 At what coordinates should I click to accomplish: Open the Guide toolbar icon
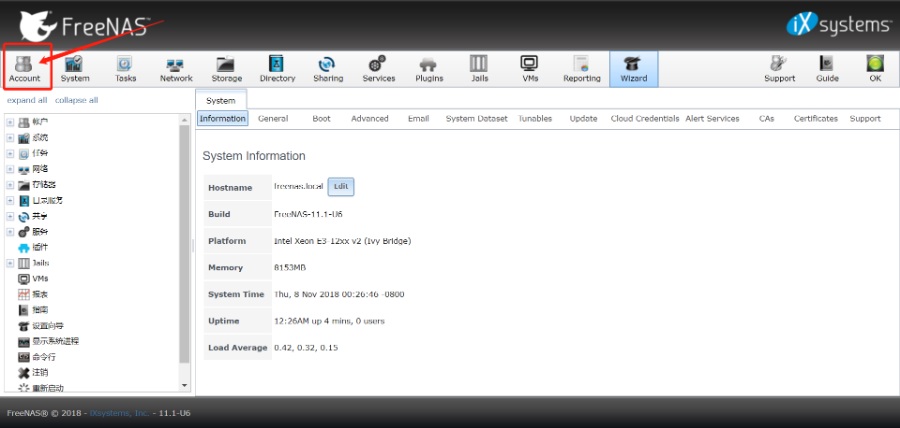pyautogui.click(x=827, y=69)
